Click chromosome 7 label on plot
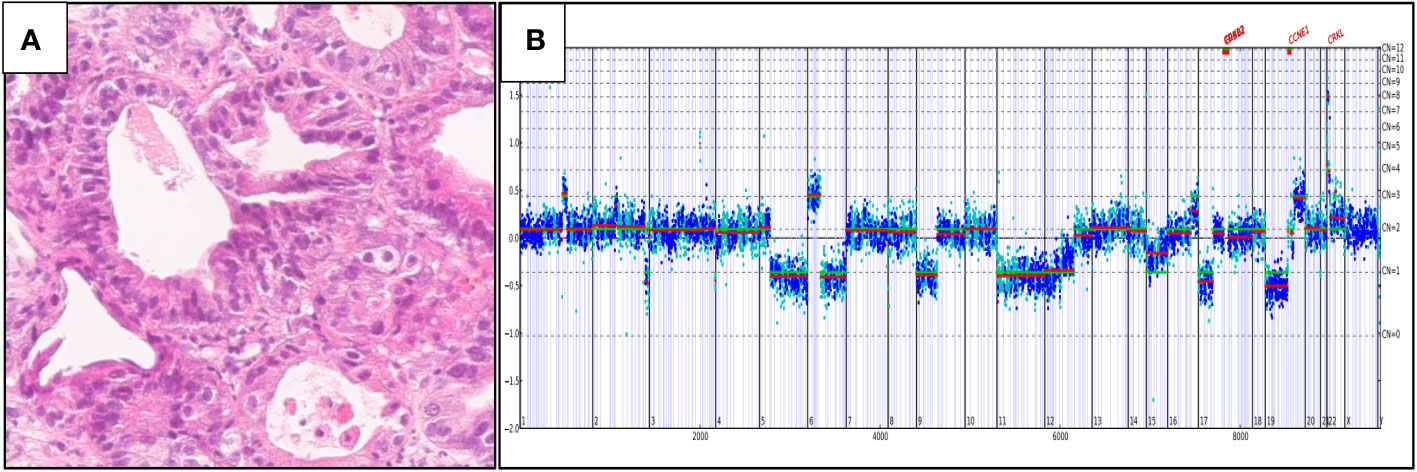This screenshot has width=1417, height=472. (849, 422)
